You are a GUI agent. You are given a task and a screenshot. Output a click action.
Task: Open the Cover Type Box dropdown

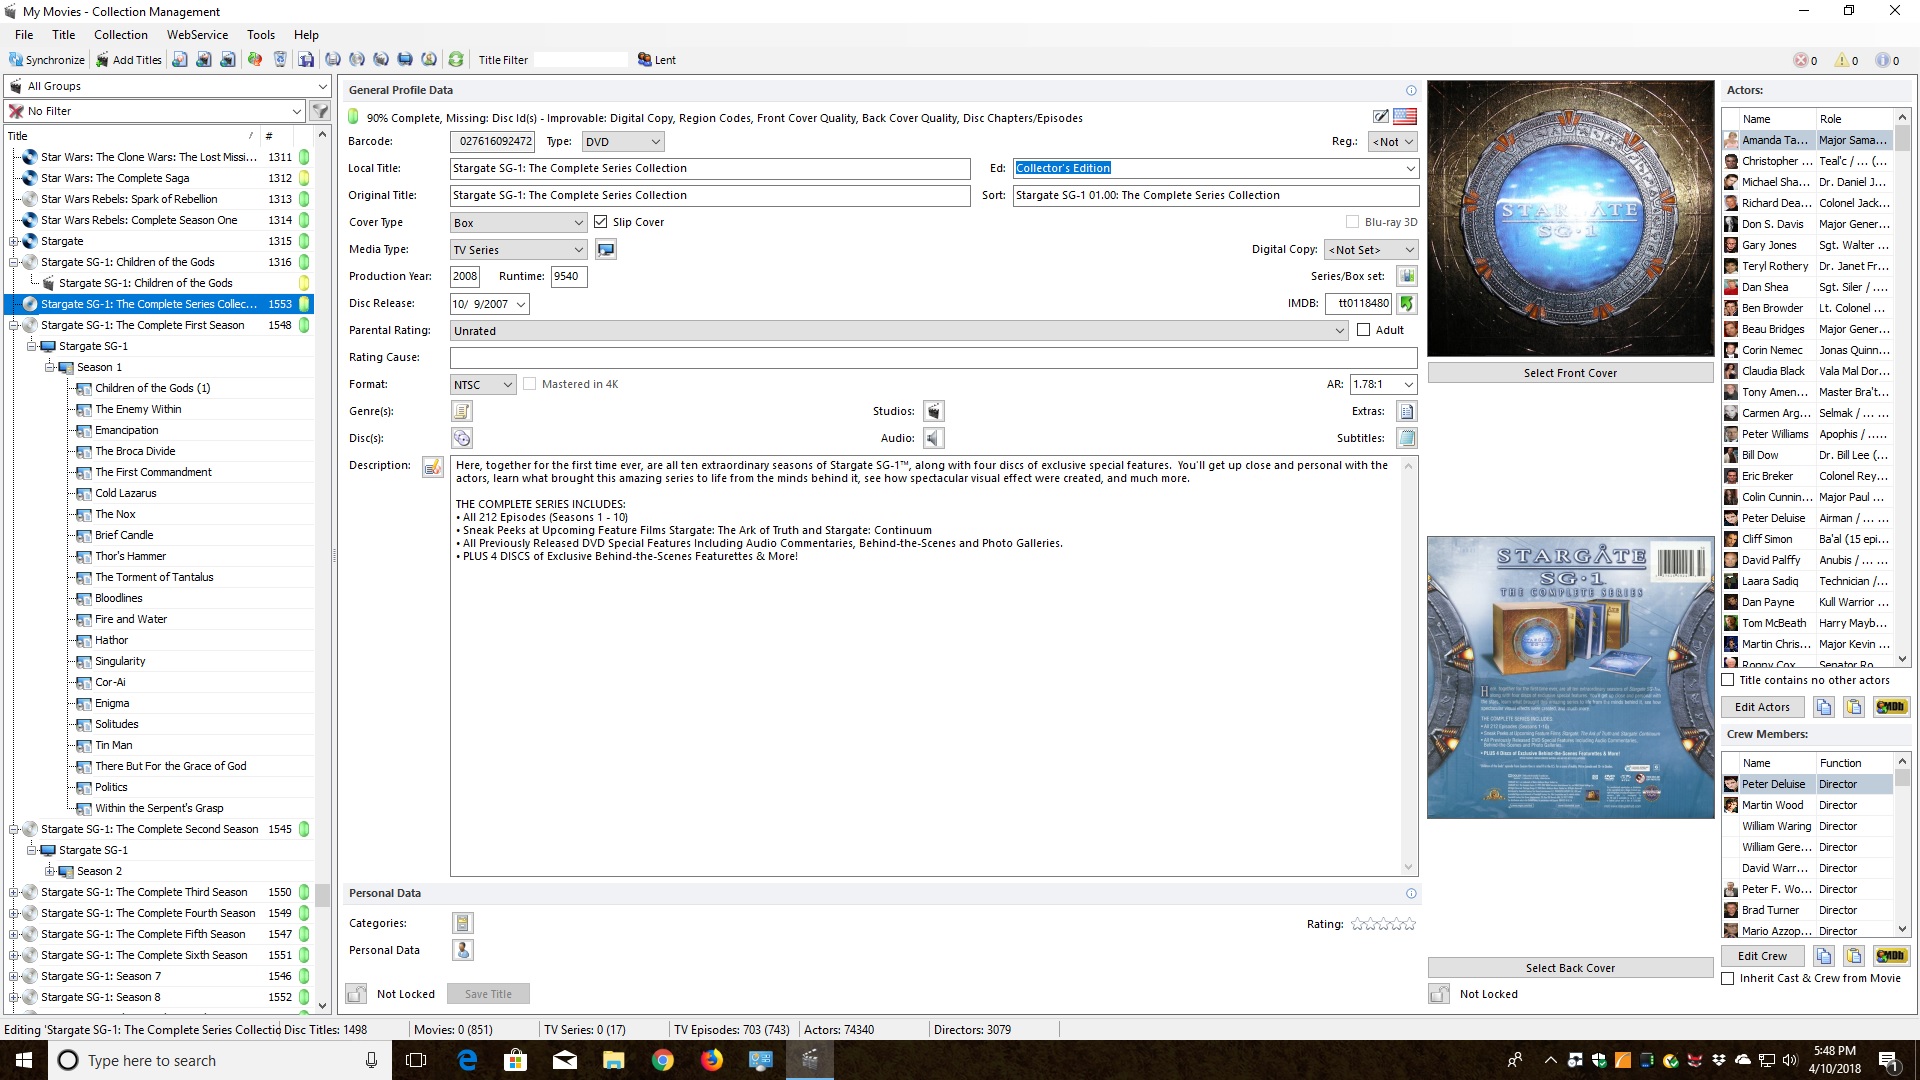(518, 223)
